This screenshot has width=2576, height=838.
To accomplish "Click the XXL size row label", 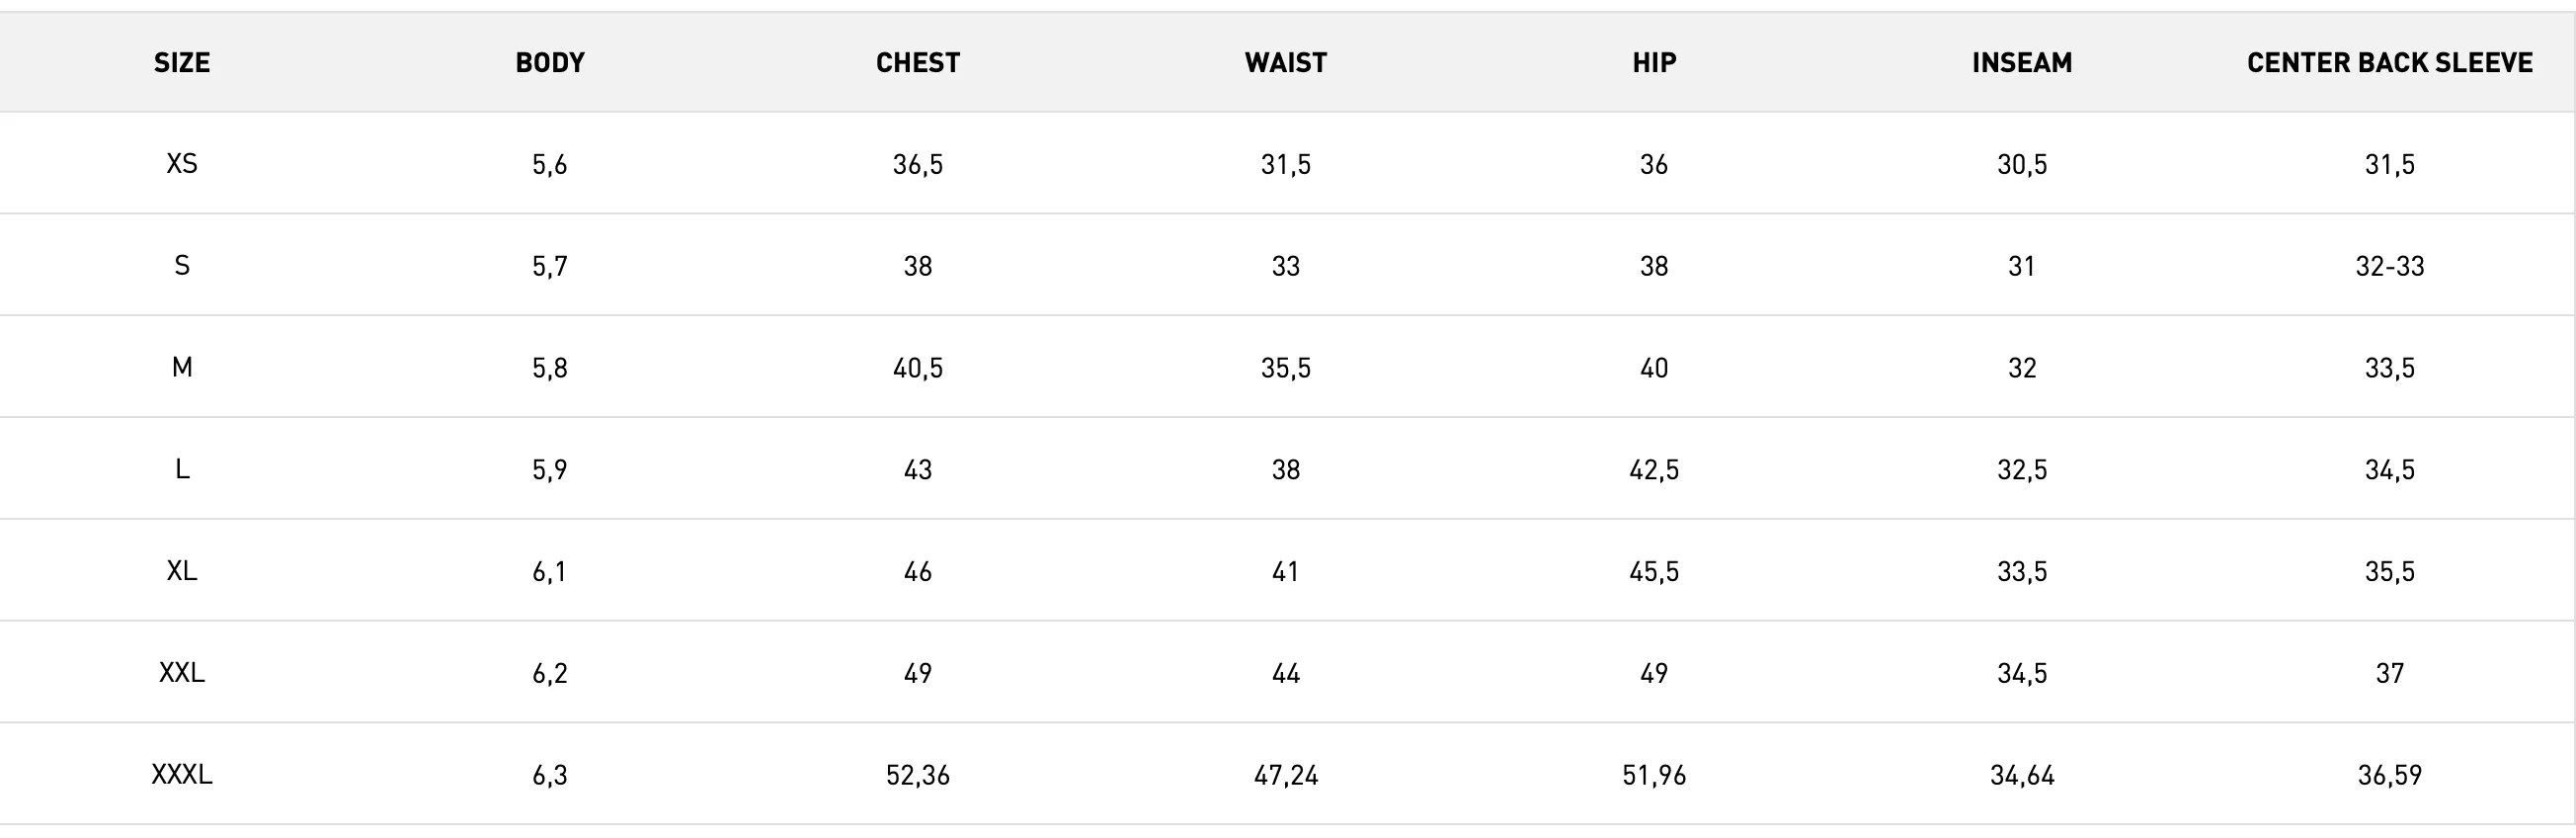I will click(x=182, y=674).
